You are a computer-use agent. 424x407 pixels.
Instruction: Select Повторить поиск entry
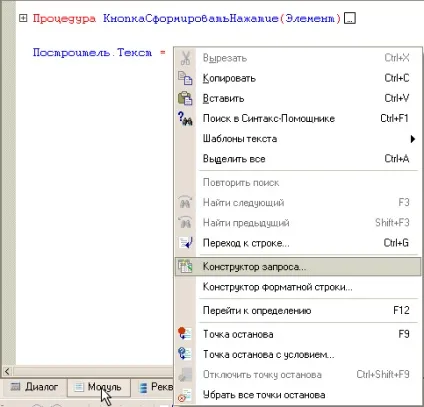coord(298,183)
